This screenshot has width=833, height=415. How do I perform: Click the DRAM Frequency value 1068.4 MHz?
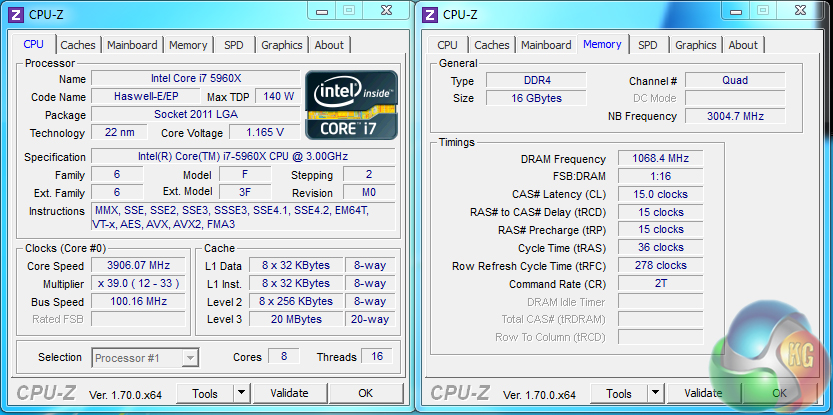click(x=660, y=158)
